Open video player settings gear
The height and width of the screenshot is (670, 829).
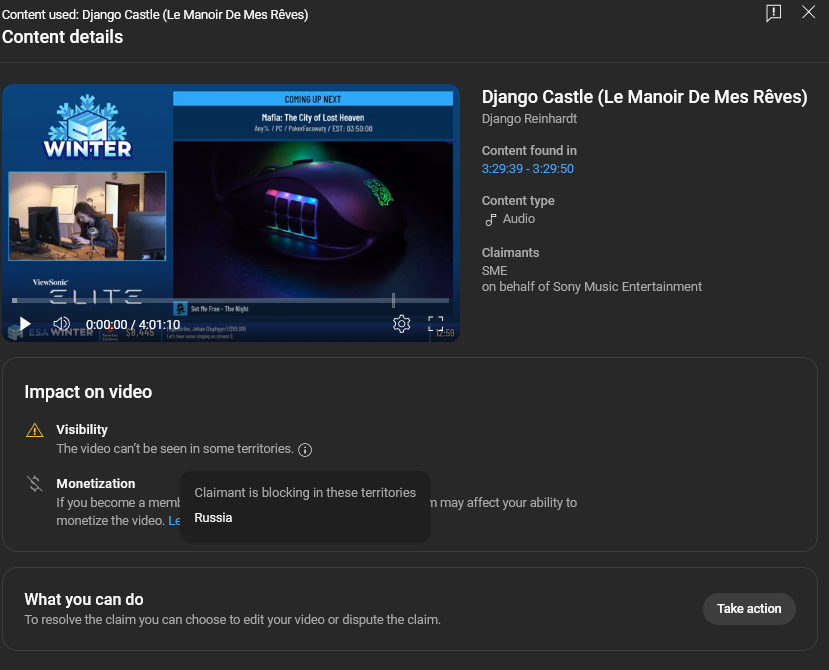pos(401,324)
